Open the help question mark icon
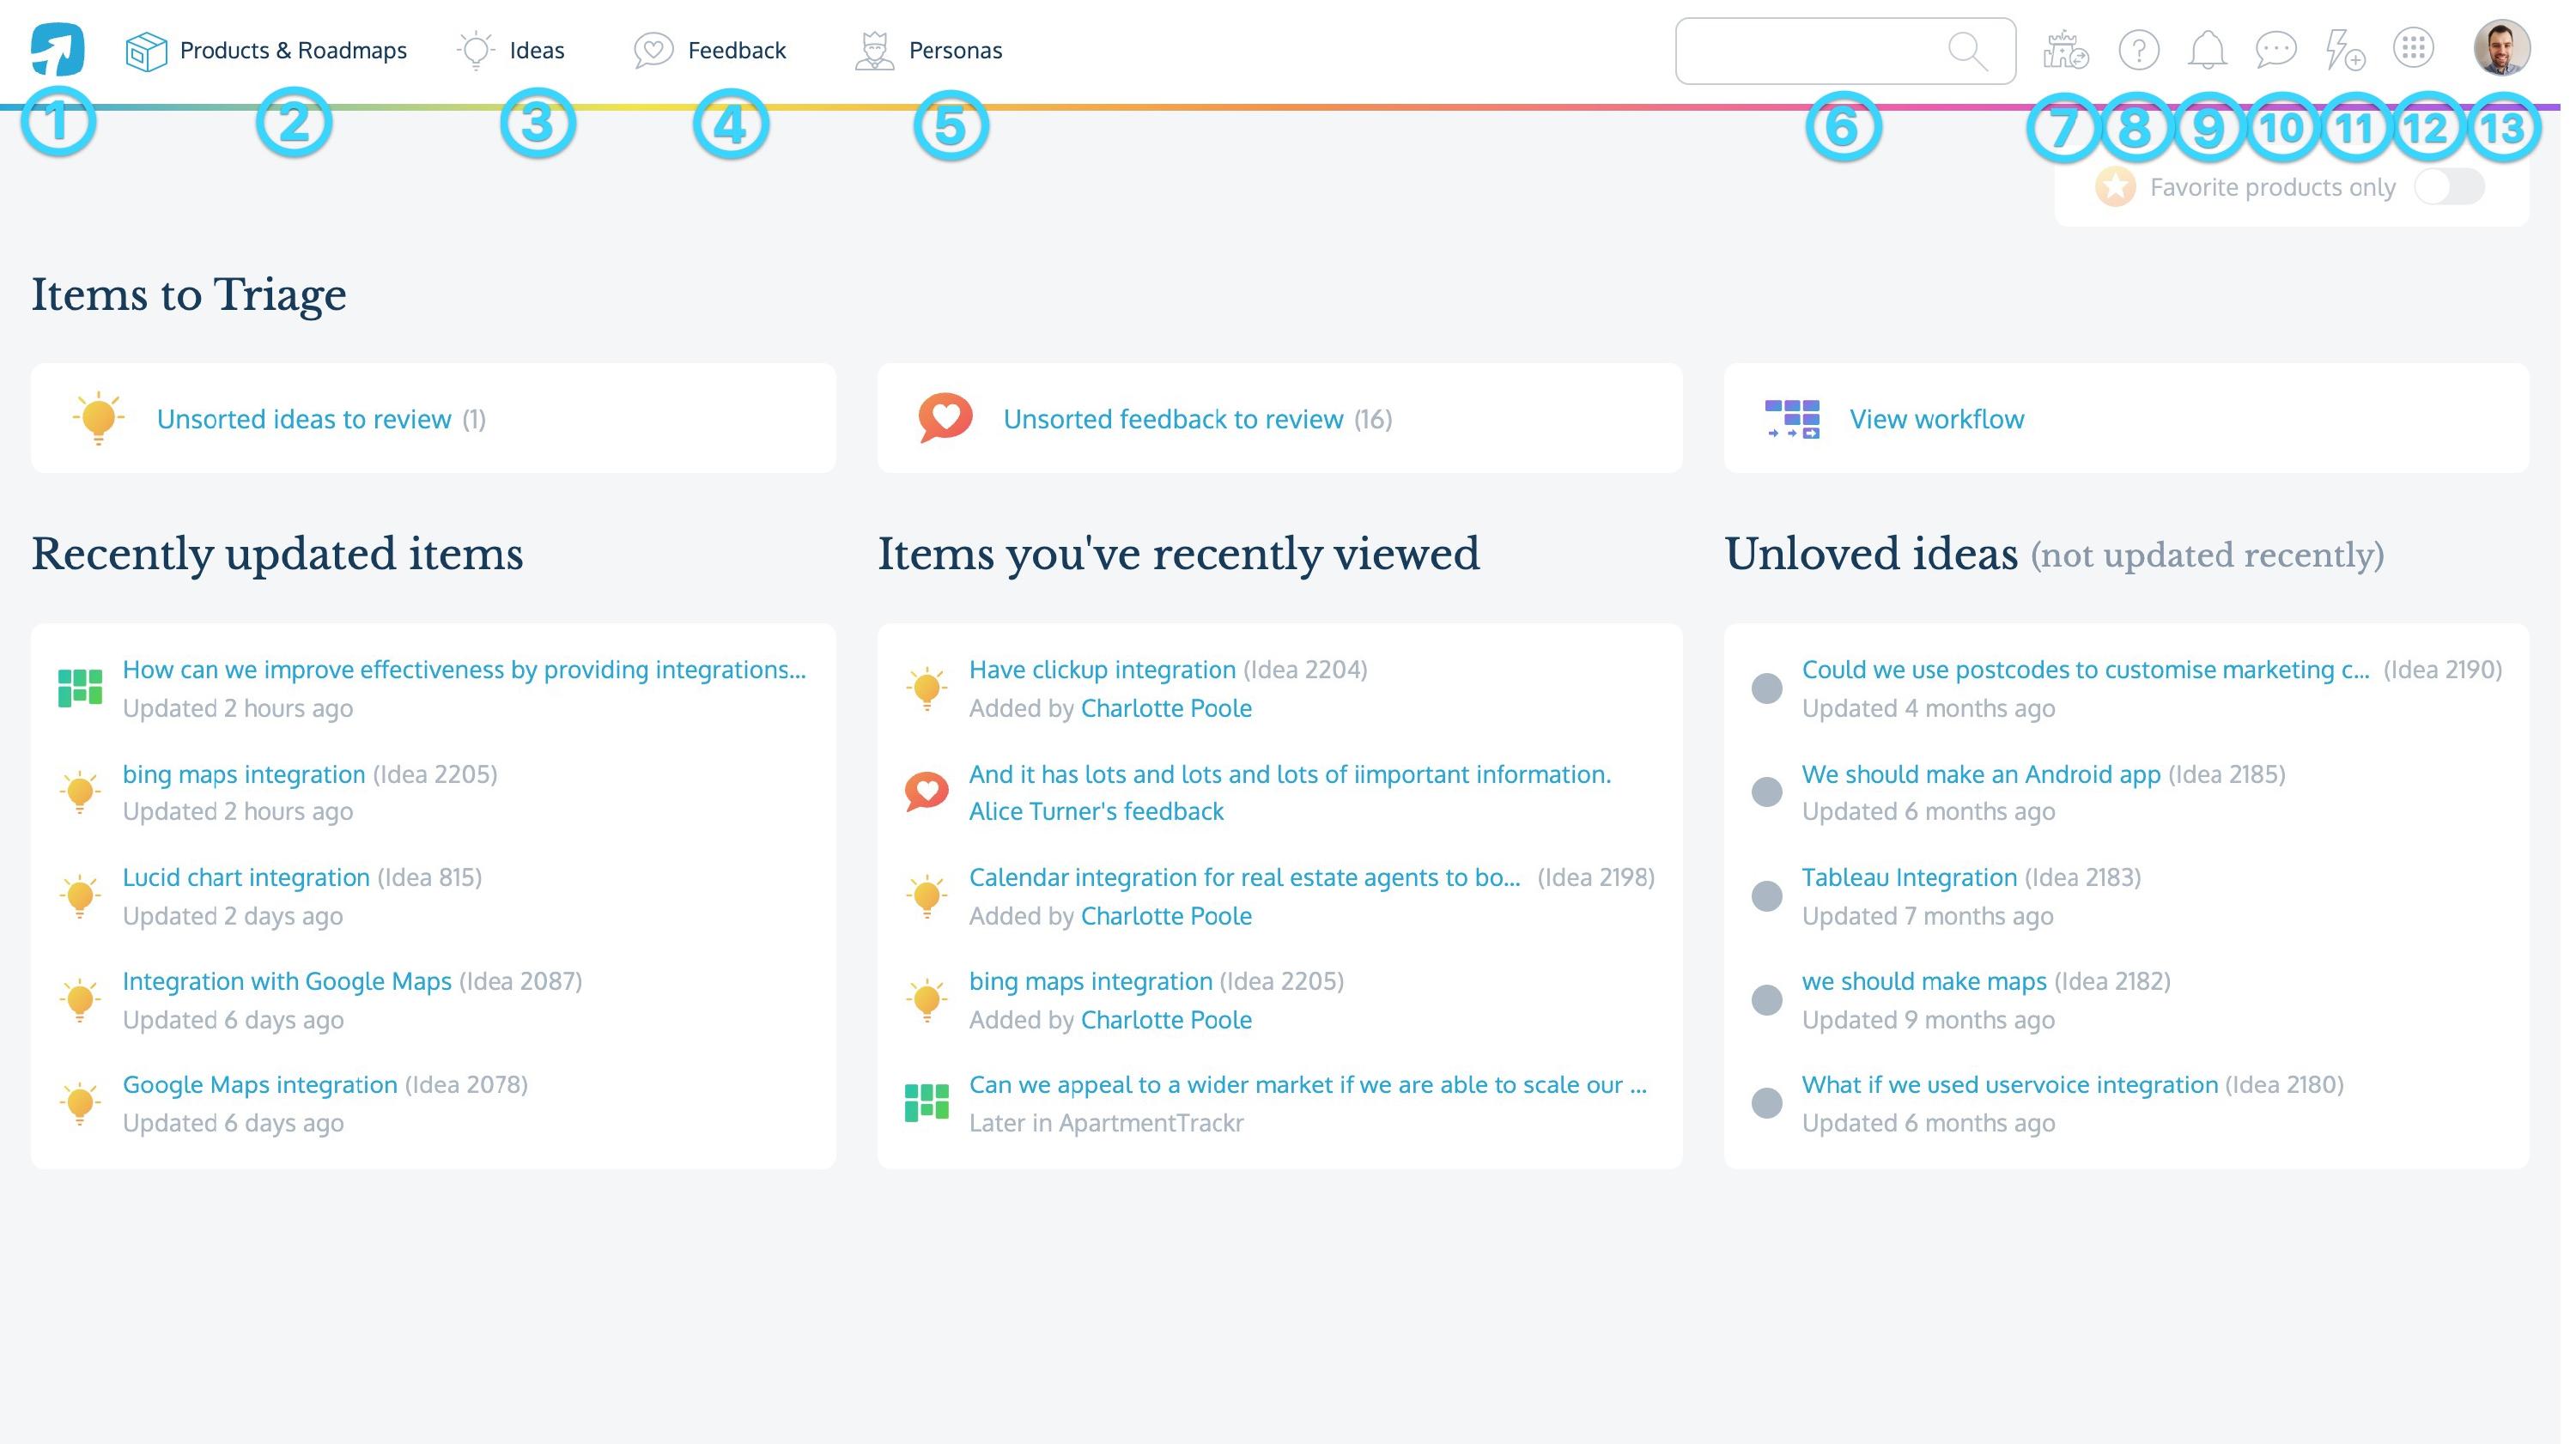The height and width of the screenshot is (1444, 2576). click(x=2138, y=48)
